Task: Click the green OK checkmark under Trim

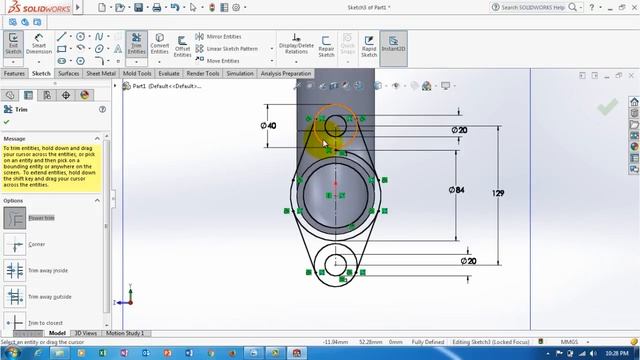Action: (6, 122)
